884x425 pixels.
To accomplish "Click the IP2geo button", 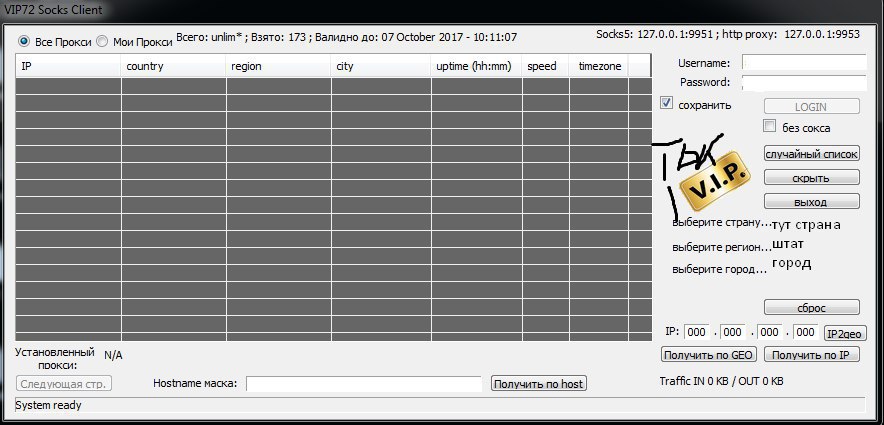I will (846, 333).
